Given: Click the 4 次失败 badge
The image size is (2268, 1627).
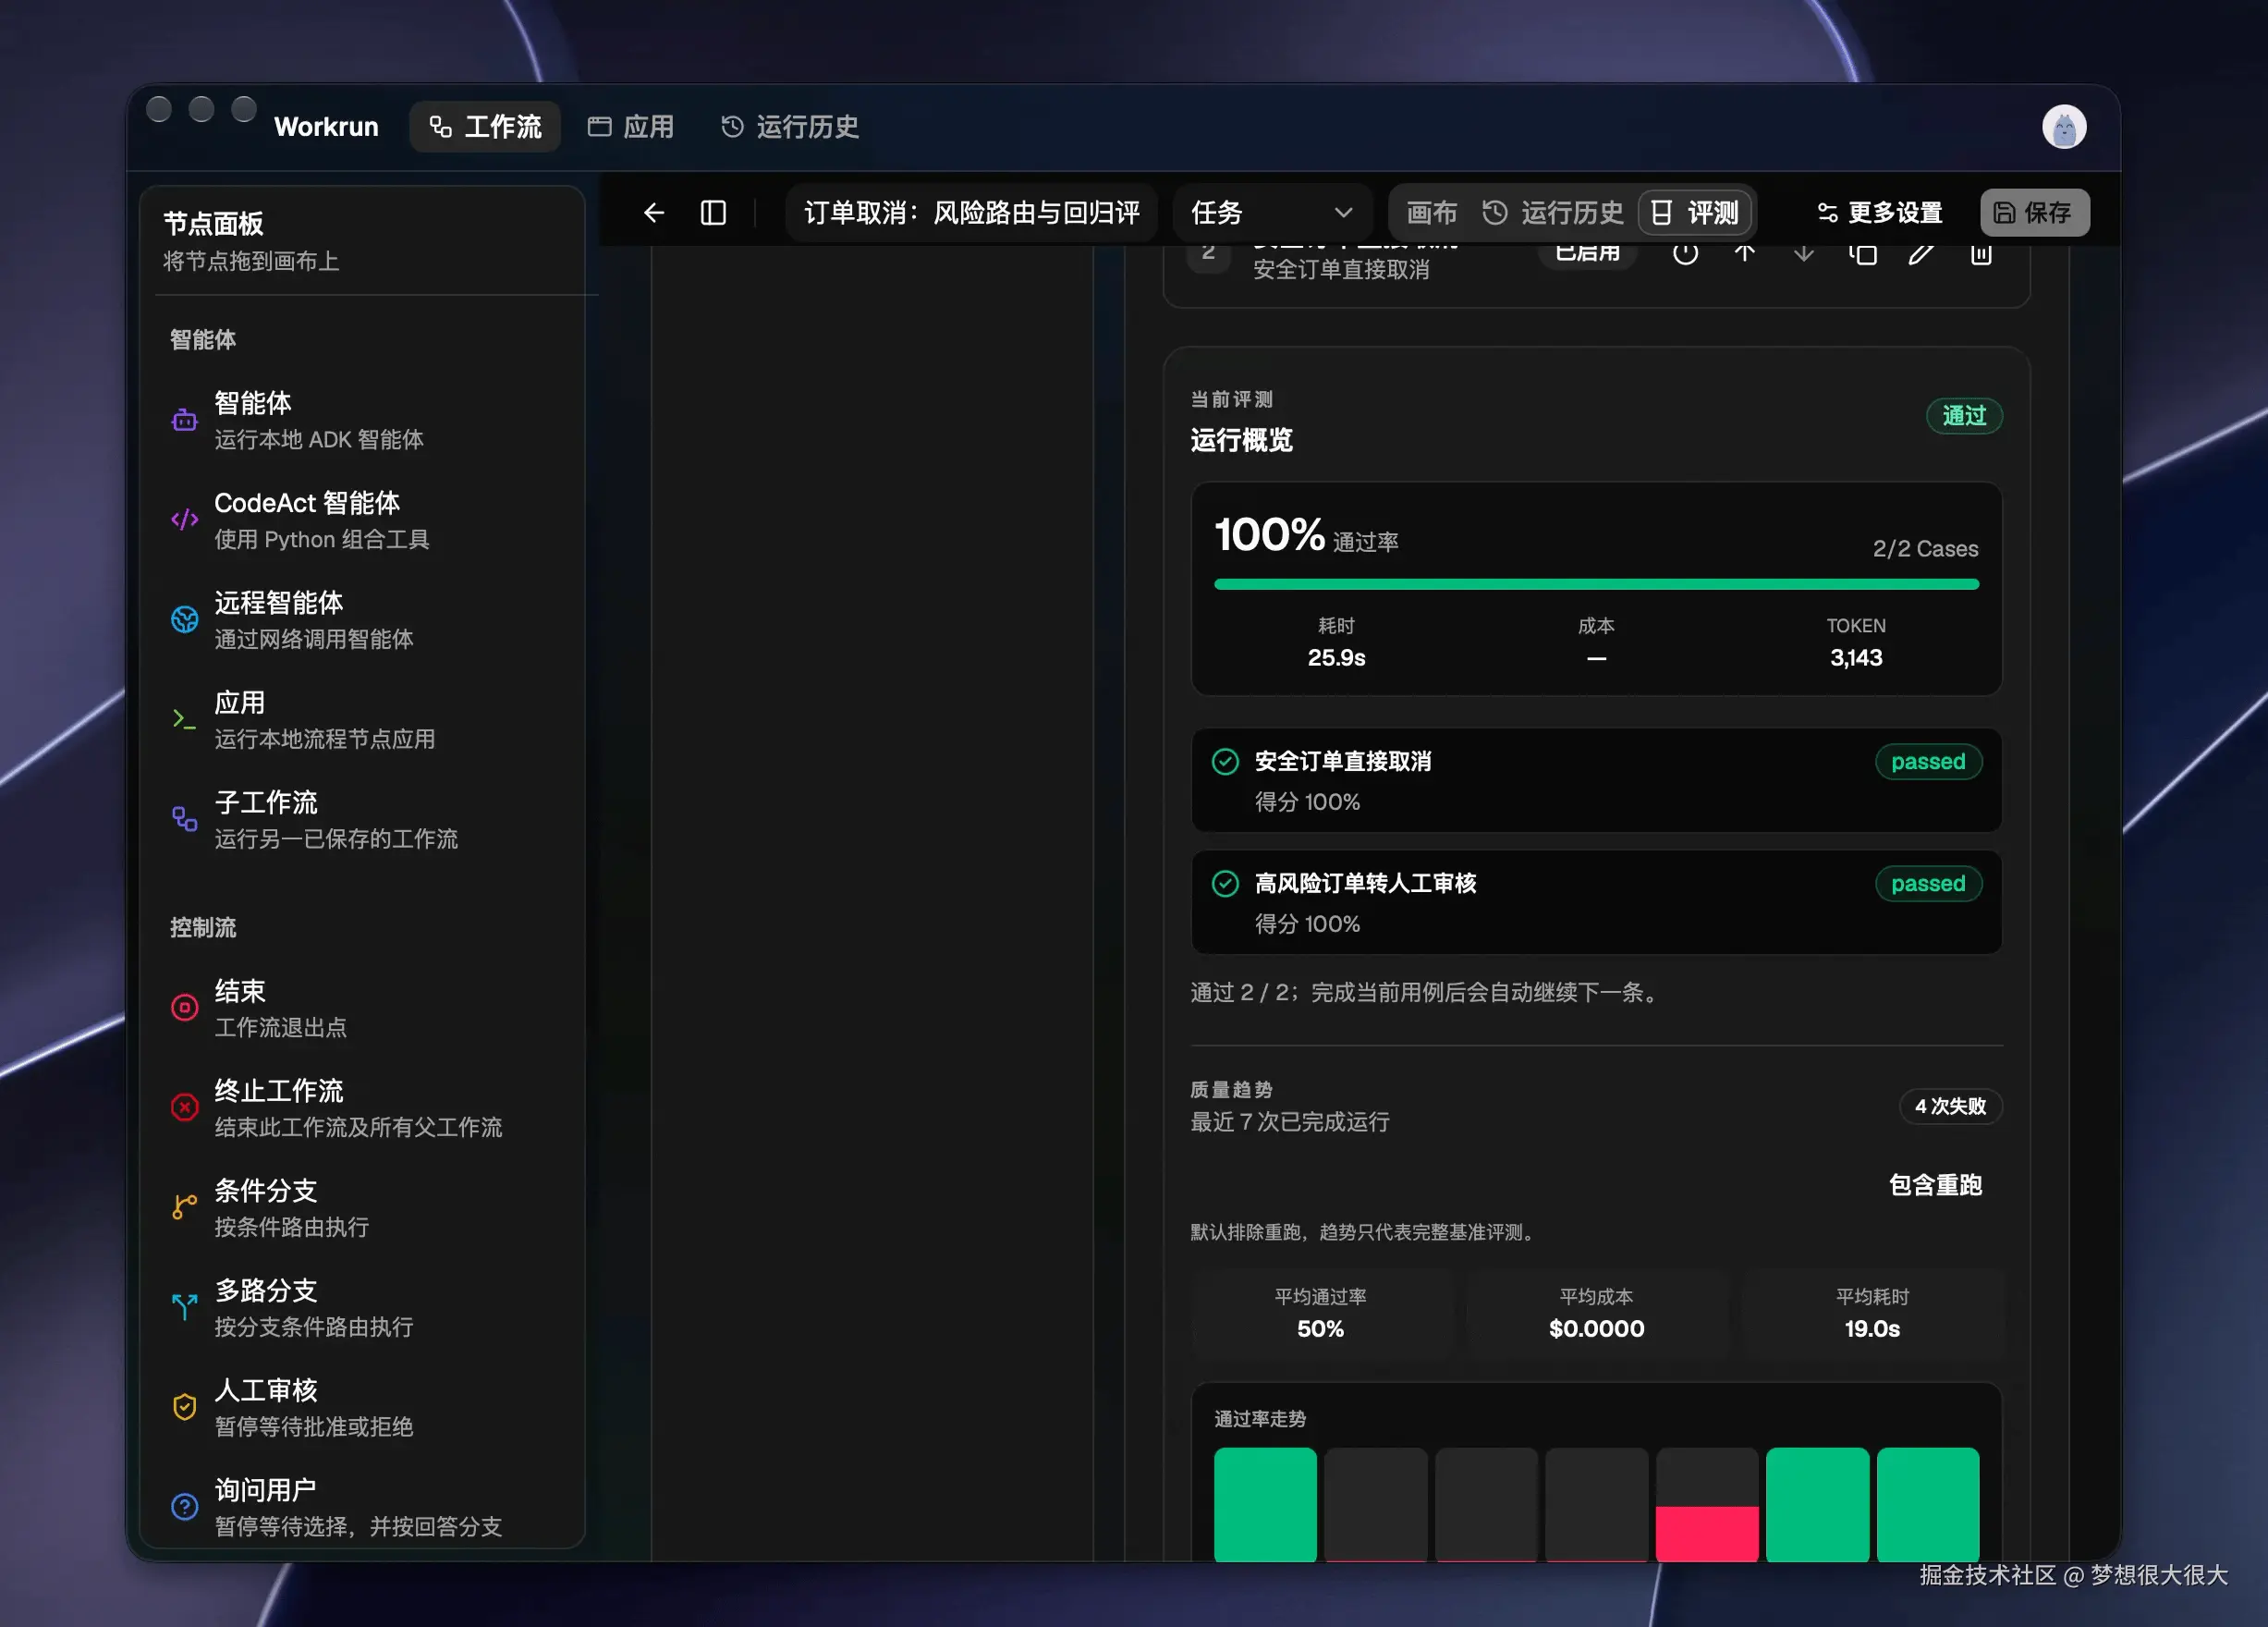Looking at the screenshot, I should 1950,1107.
